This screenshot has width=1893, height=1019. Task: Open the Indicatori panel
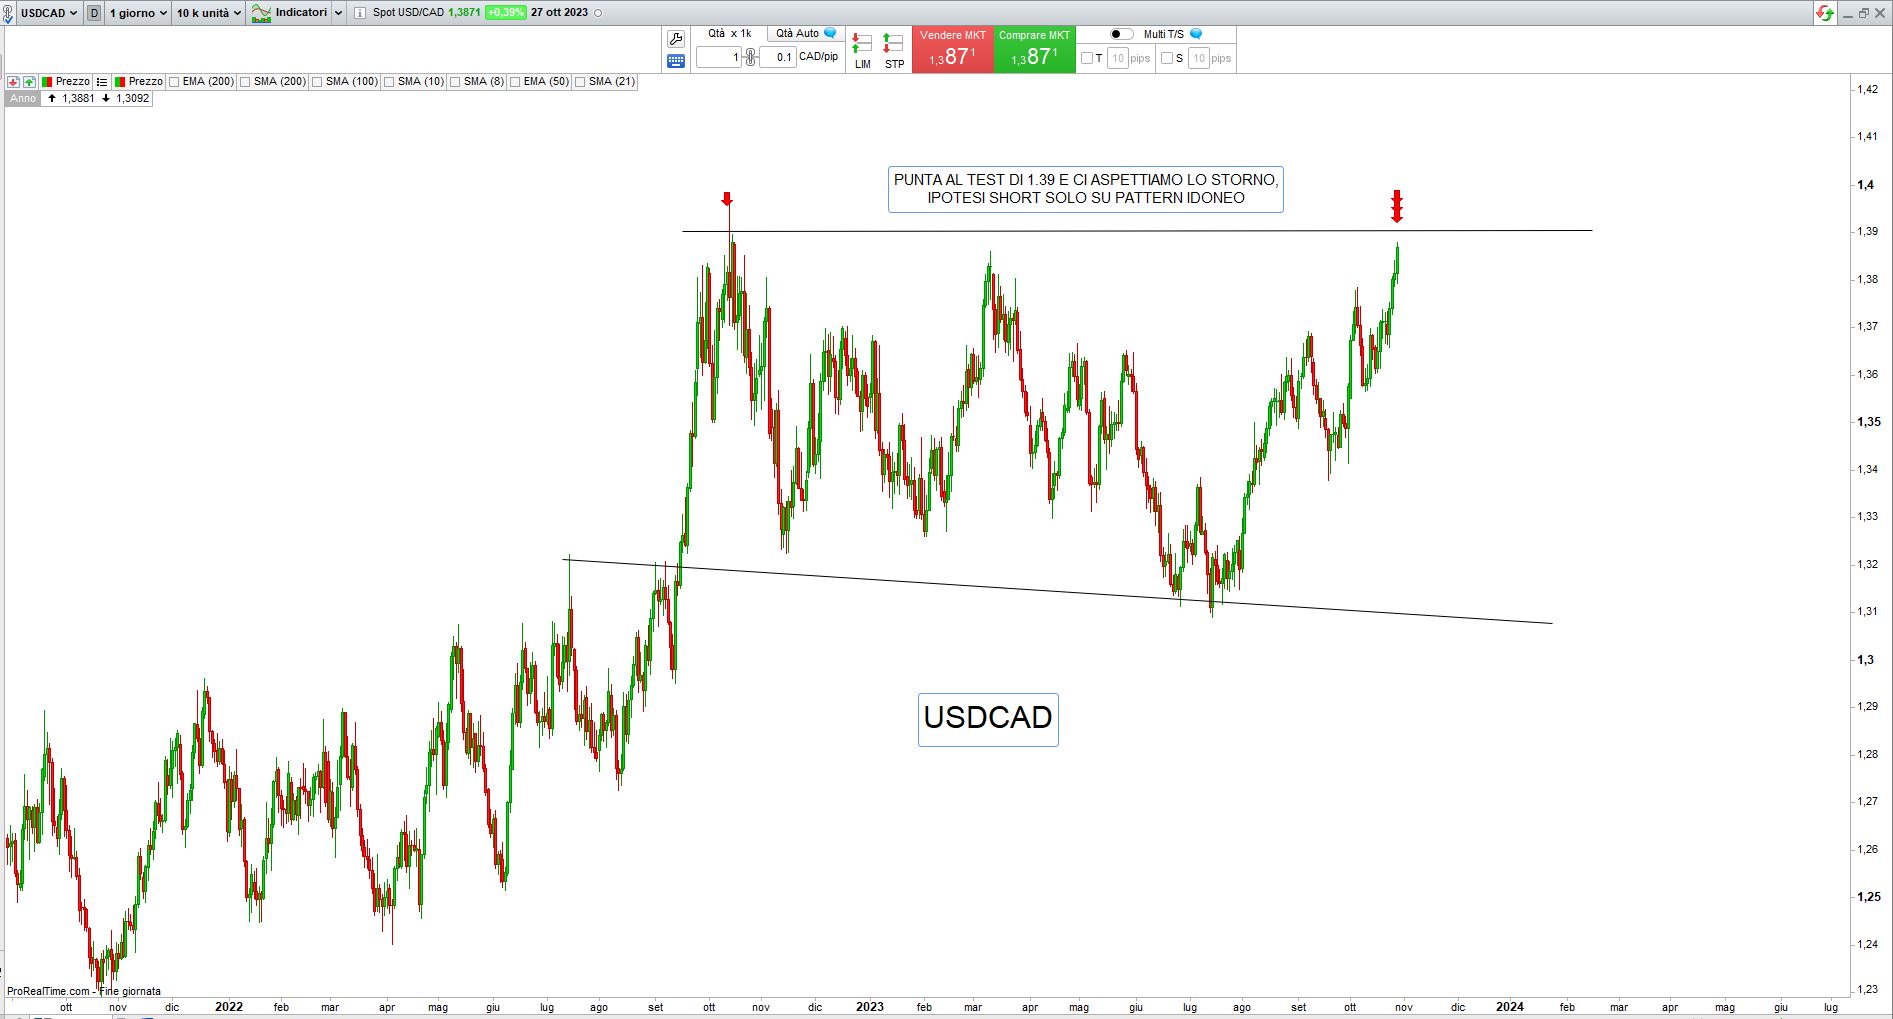pyautogui.click(x=289, y=13)
